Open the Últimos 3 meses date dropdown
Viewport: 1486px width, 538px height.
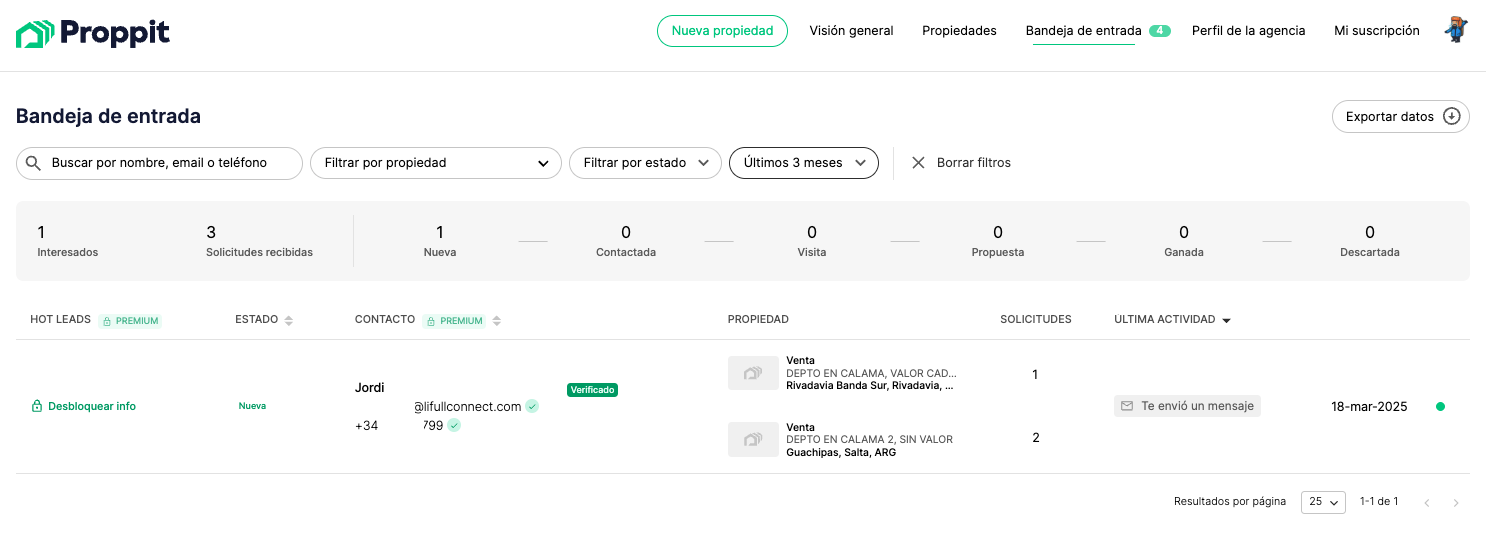tap(804, 163)
